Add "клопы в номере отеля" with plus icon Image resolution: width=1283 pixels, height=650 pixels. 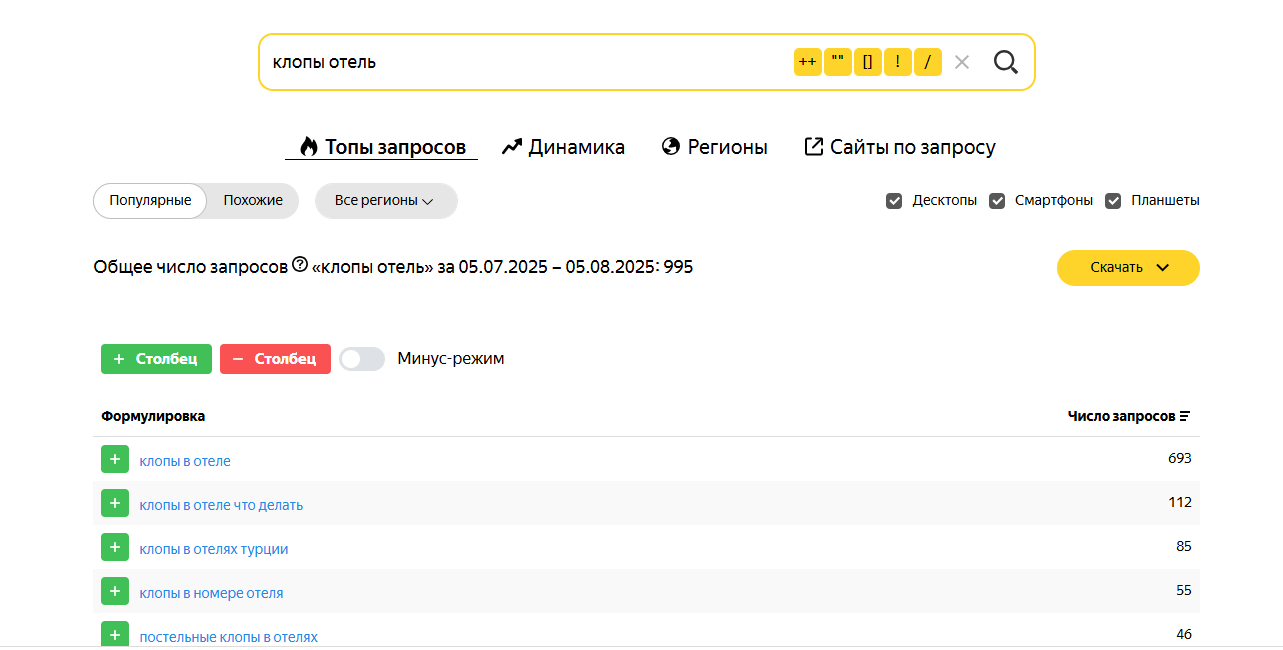(x=115, y=591)
